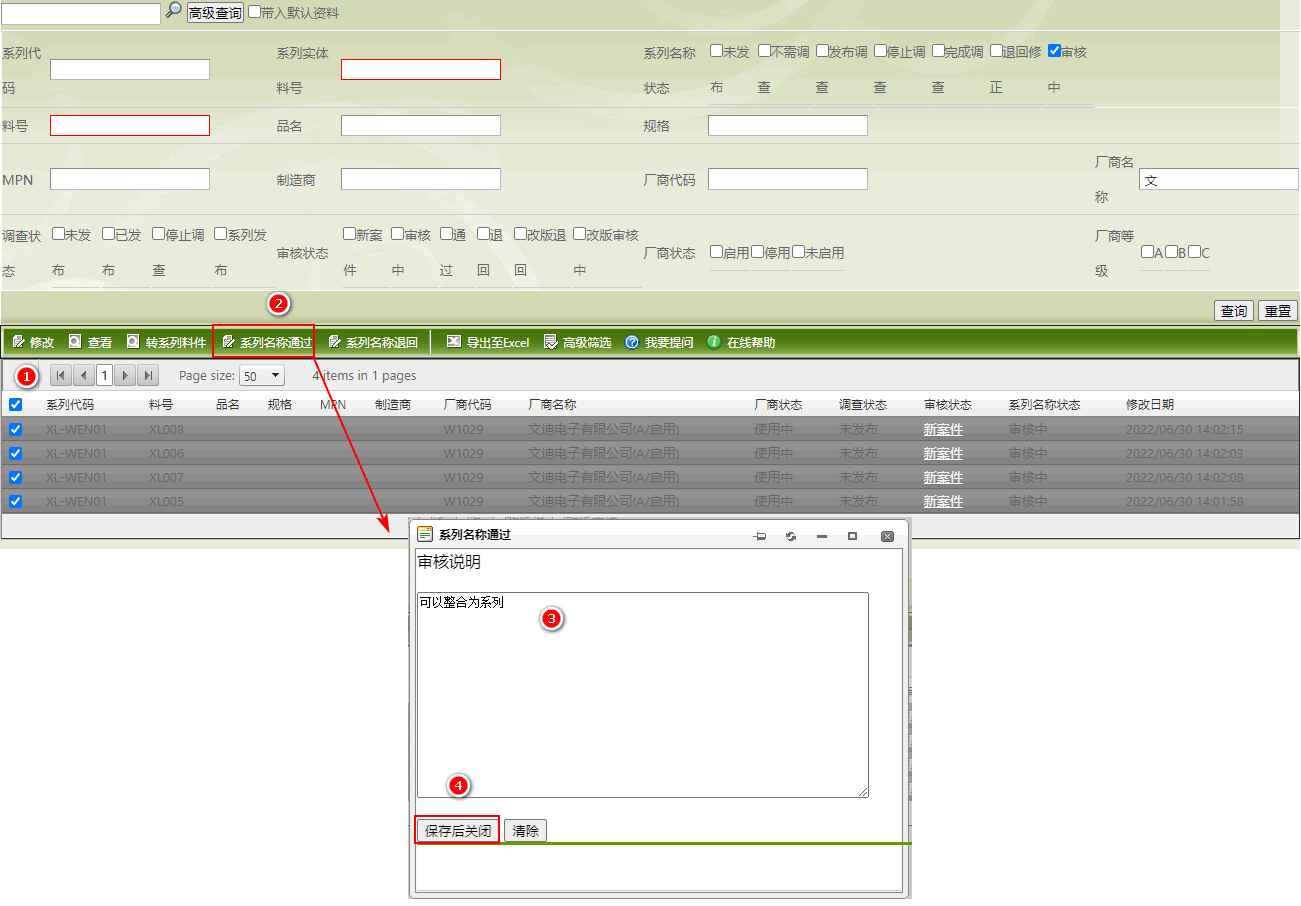
Task: Click 审核说明 text area in dialog
Action: (643, 694)
